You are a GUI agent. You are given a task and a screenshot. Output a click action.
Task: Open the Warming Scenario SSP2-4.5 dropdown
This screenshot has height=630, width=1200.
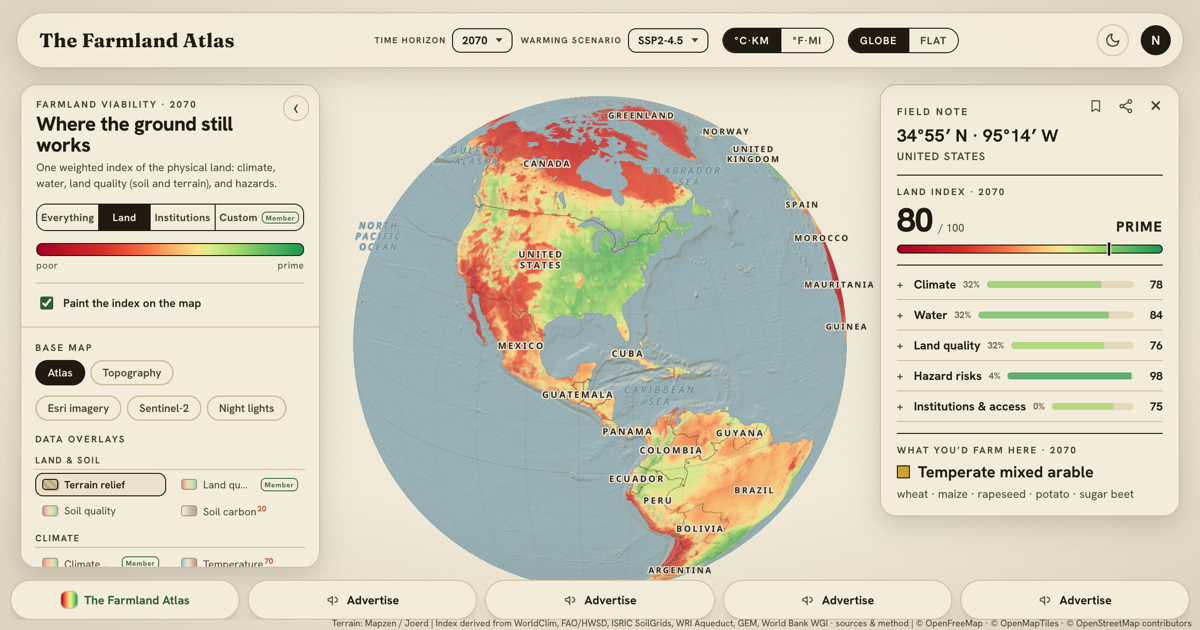click(668, 41)
